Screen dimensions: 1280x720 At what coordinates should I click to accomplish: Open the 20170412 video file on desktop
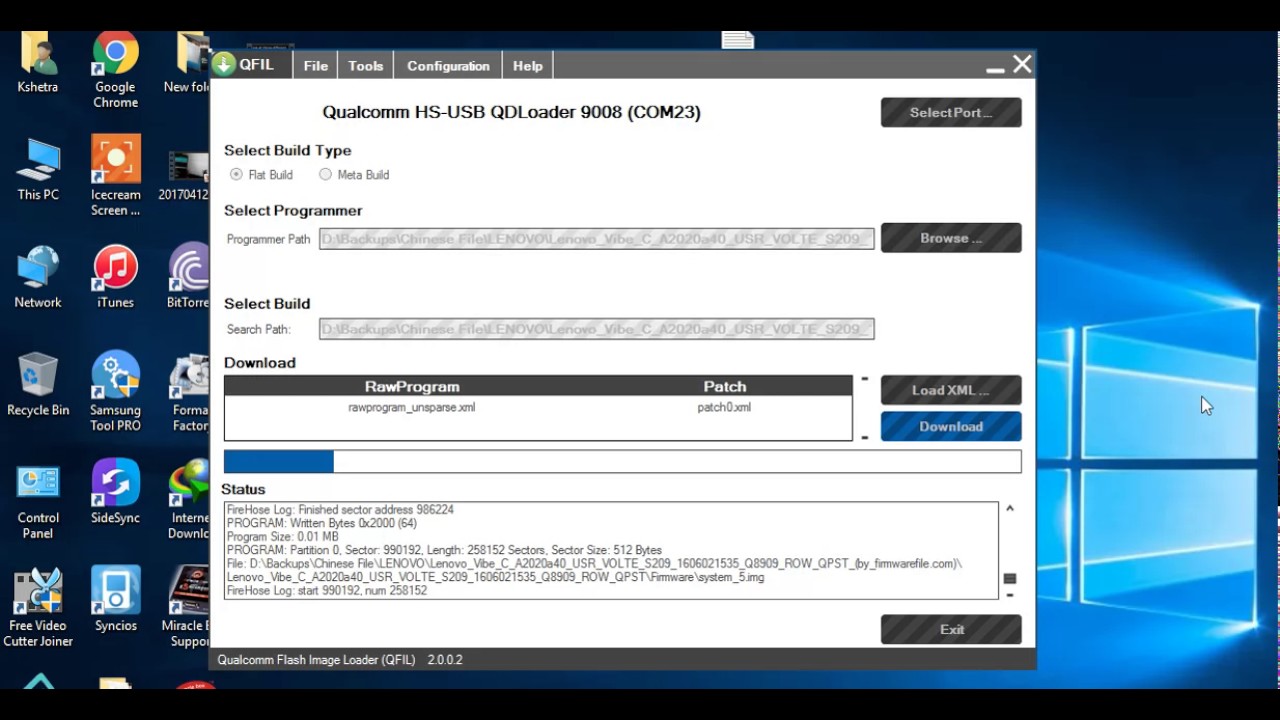click(184, 177)
